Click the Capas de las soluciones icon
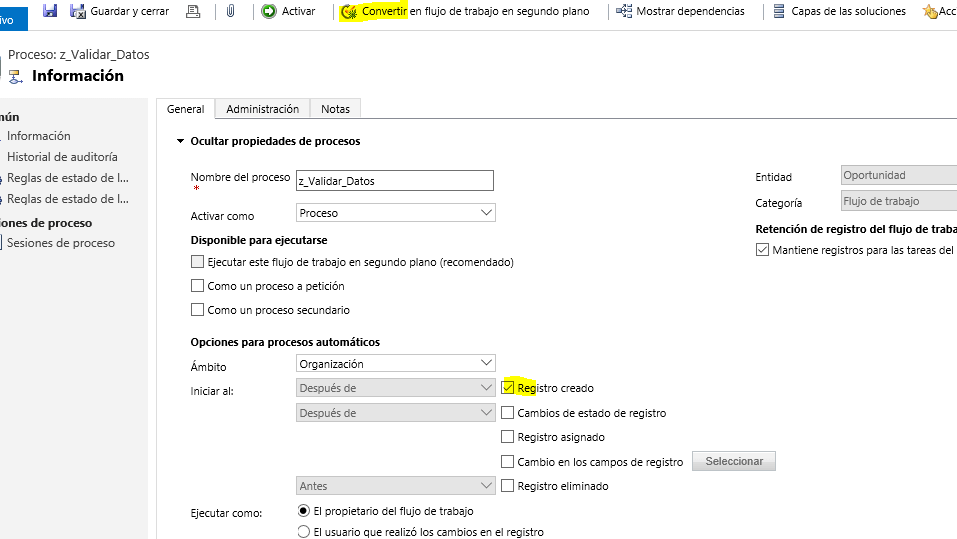 point(779,11)
